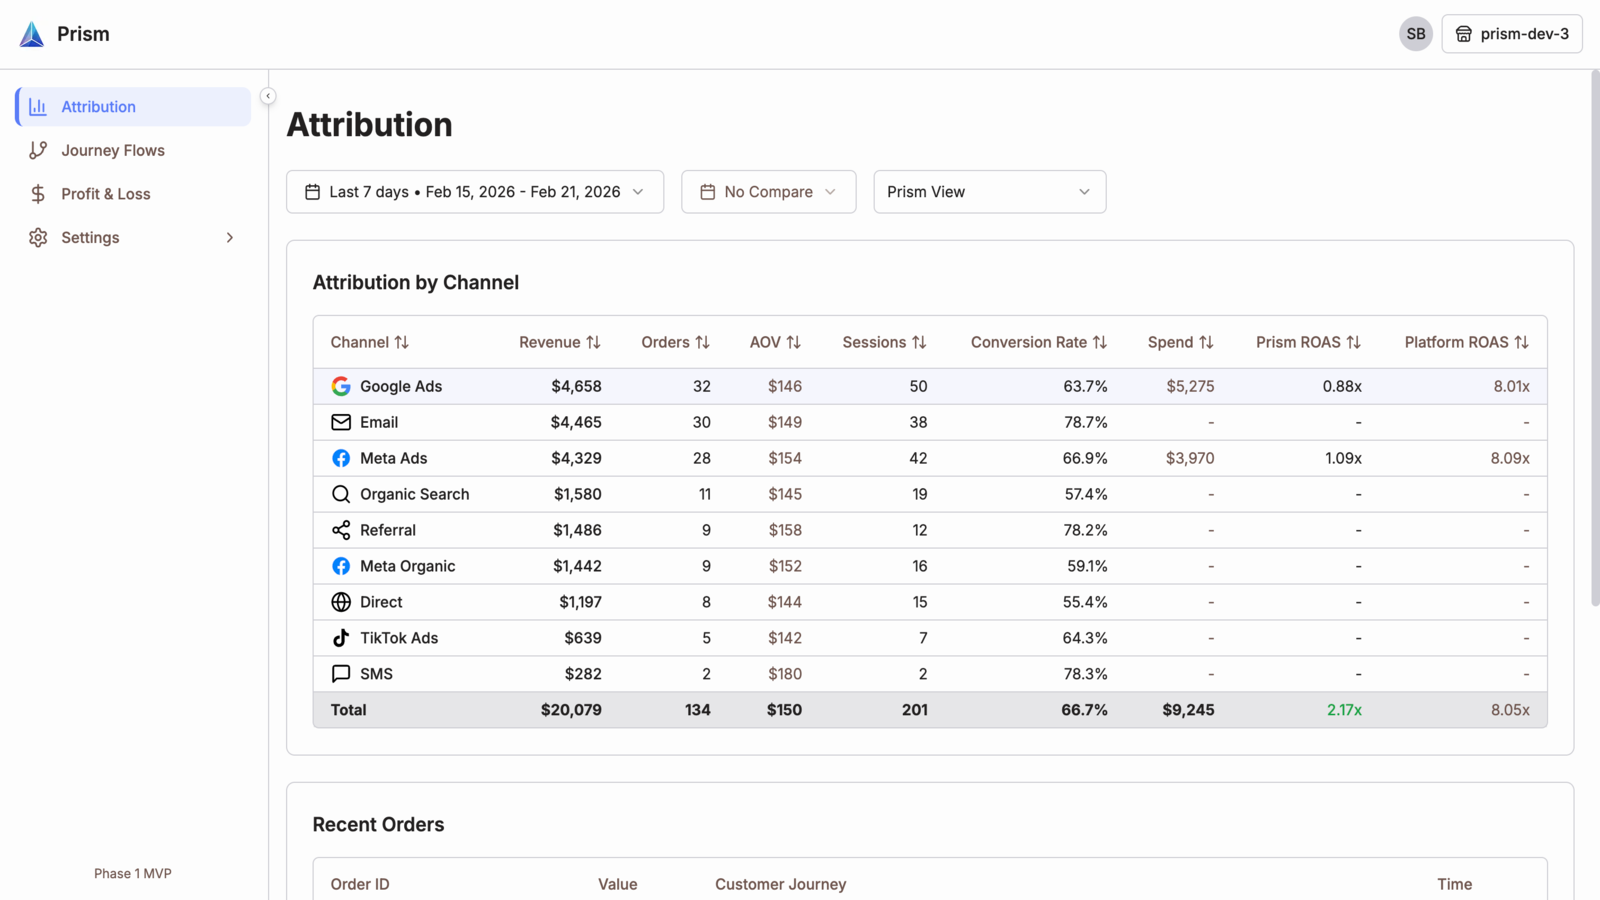Expand the Settings menu item
This screenshot has width=1600, height=900.
coord(133,238)
